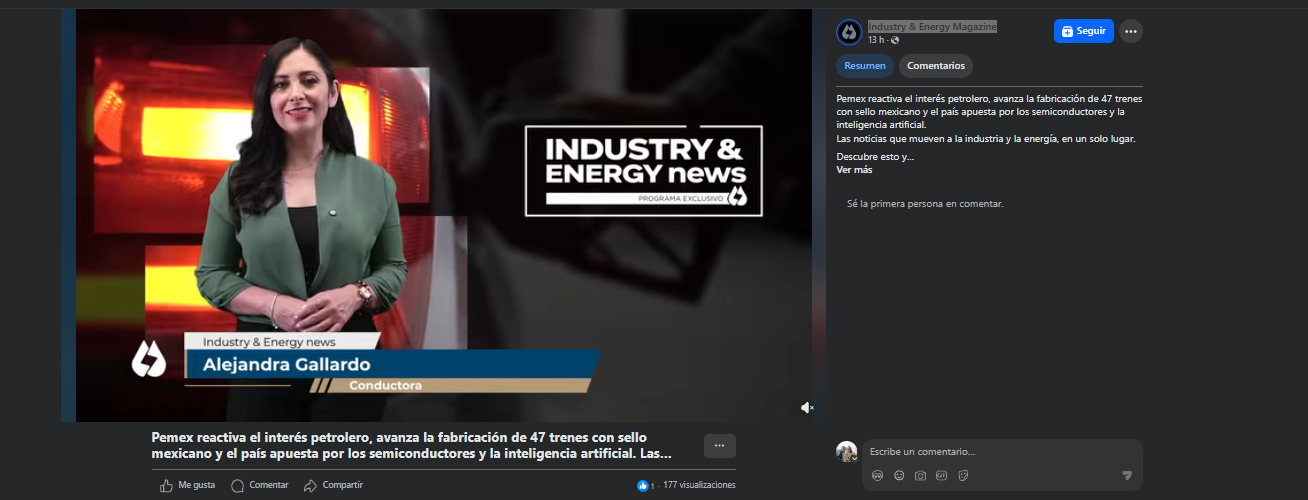Click the Descubre esto y... description line

[x=875, y=157]
